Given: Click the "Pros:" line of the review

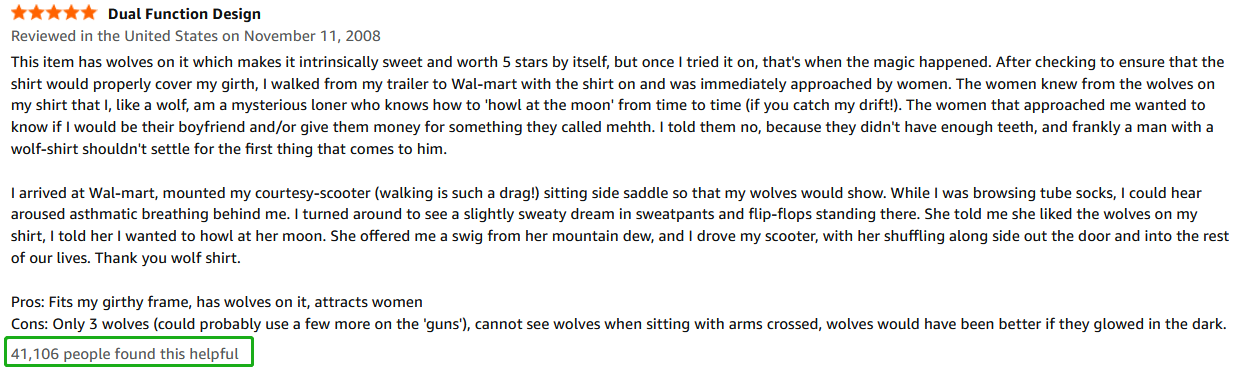Looking at the screenshot, I should (x=217, y=302).
